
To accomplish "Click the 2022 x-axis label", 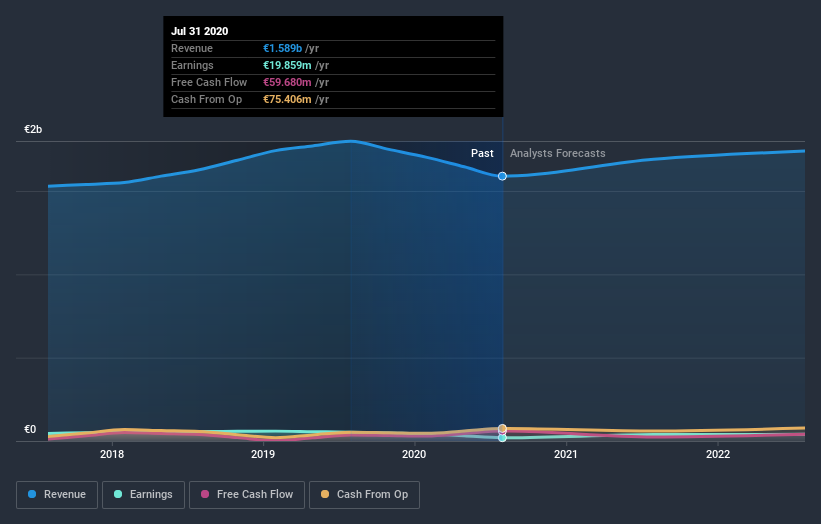I will [718, 454].
